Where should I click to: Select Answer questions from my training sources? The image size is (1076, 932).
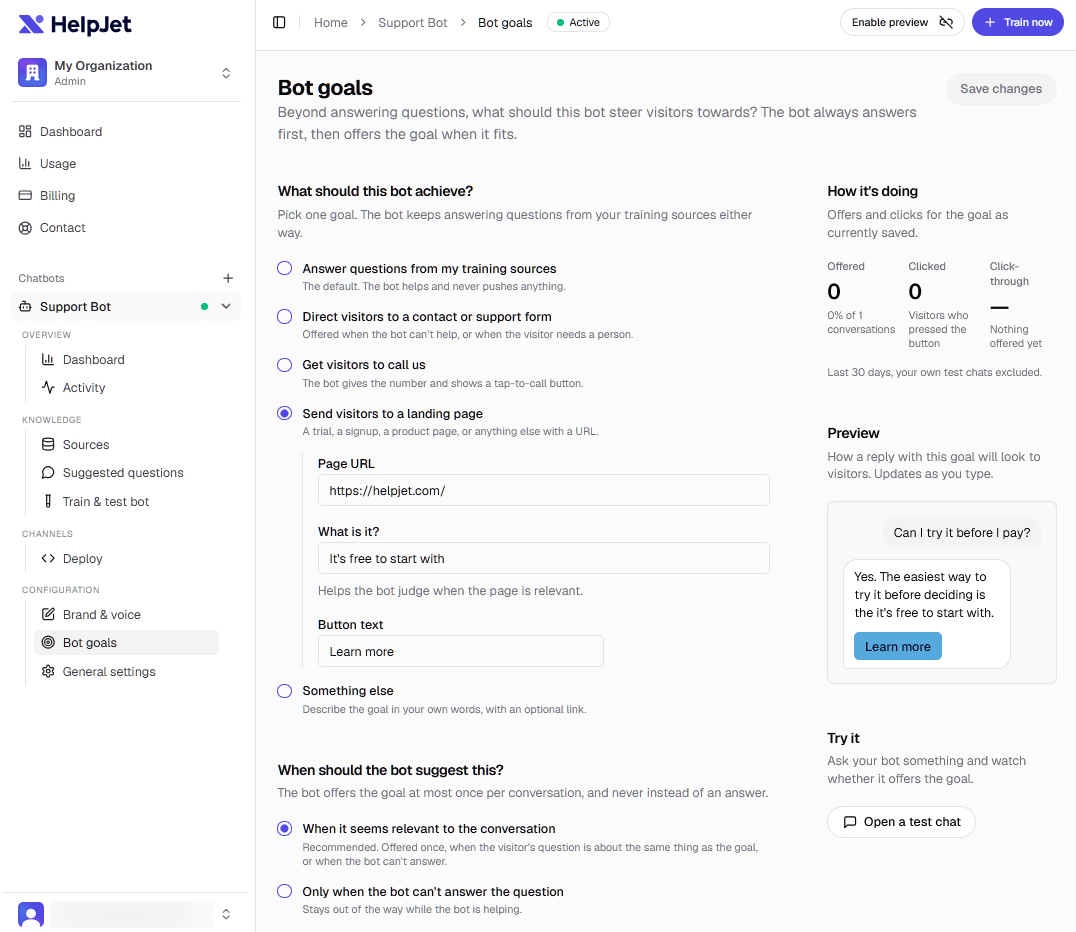pos(284,268)
